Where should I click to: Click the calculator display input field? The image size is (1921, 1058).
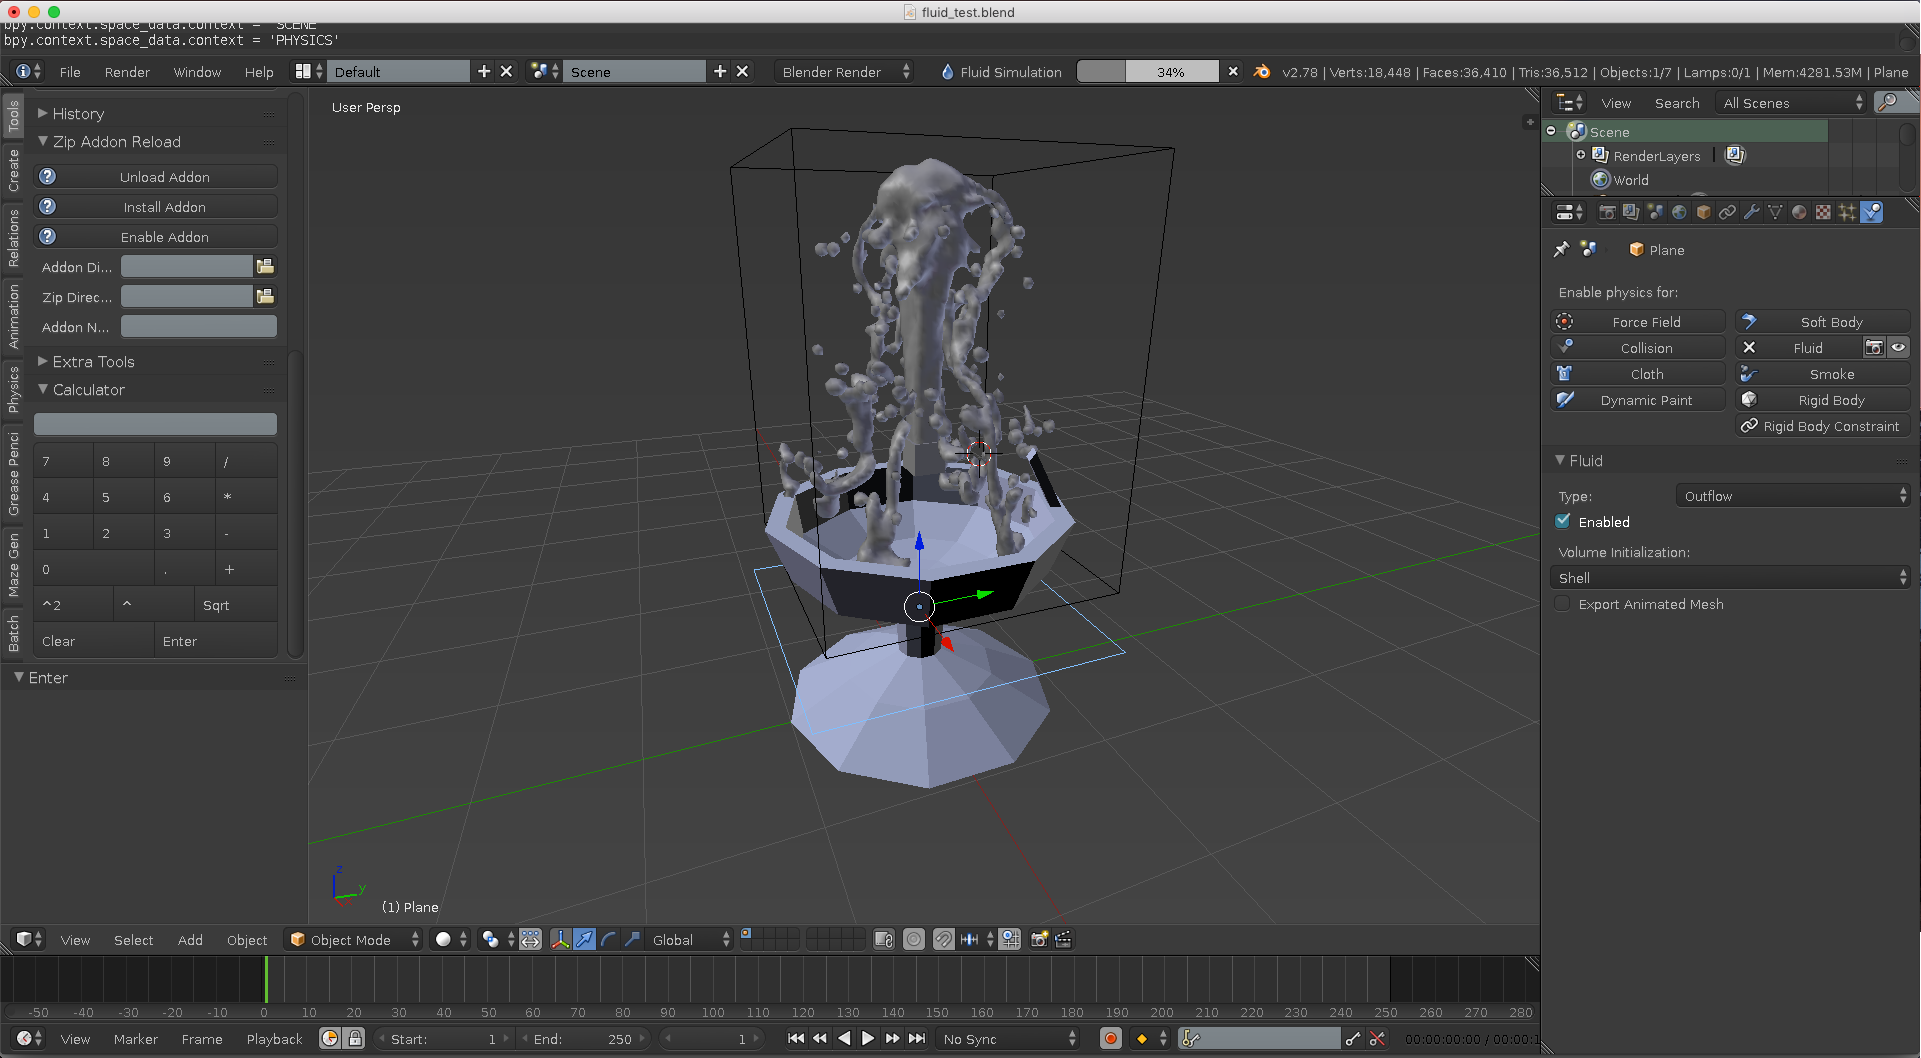coord(155,424)
